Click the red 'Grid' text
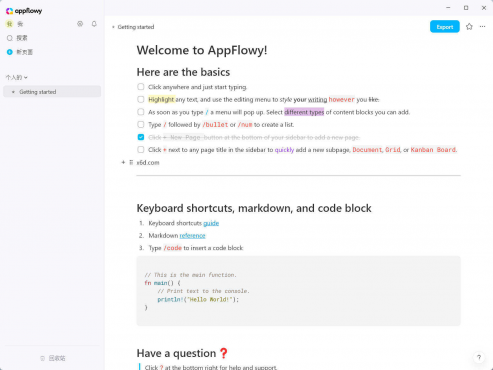This screenshot has width=493, height=370. 393,150
